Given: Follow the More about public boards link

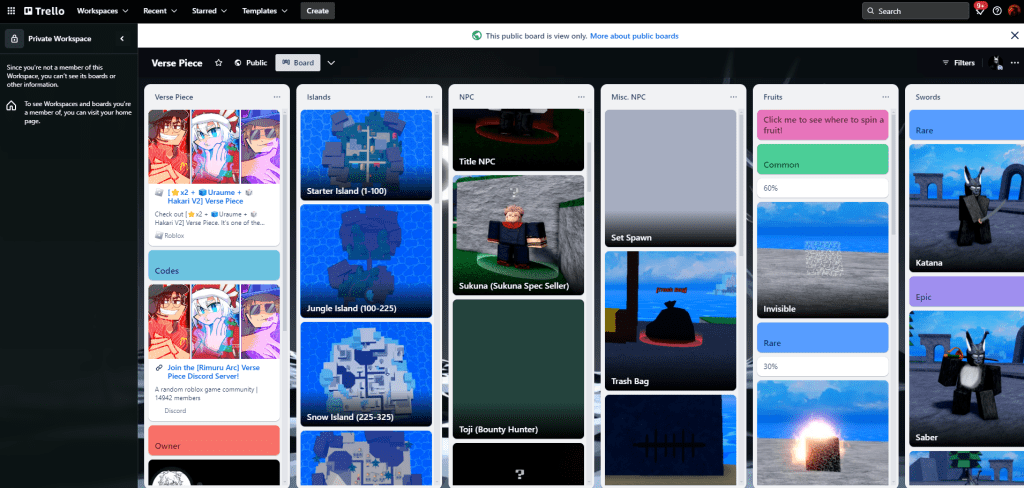Looking at the screenshot, I should click(x=634, y=35).
